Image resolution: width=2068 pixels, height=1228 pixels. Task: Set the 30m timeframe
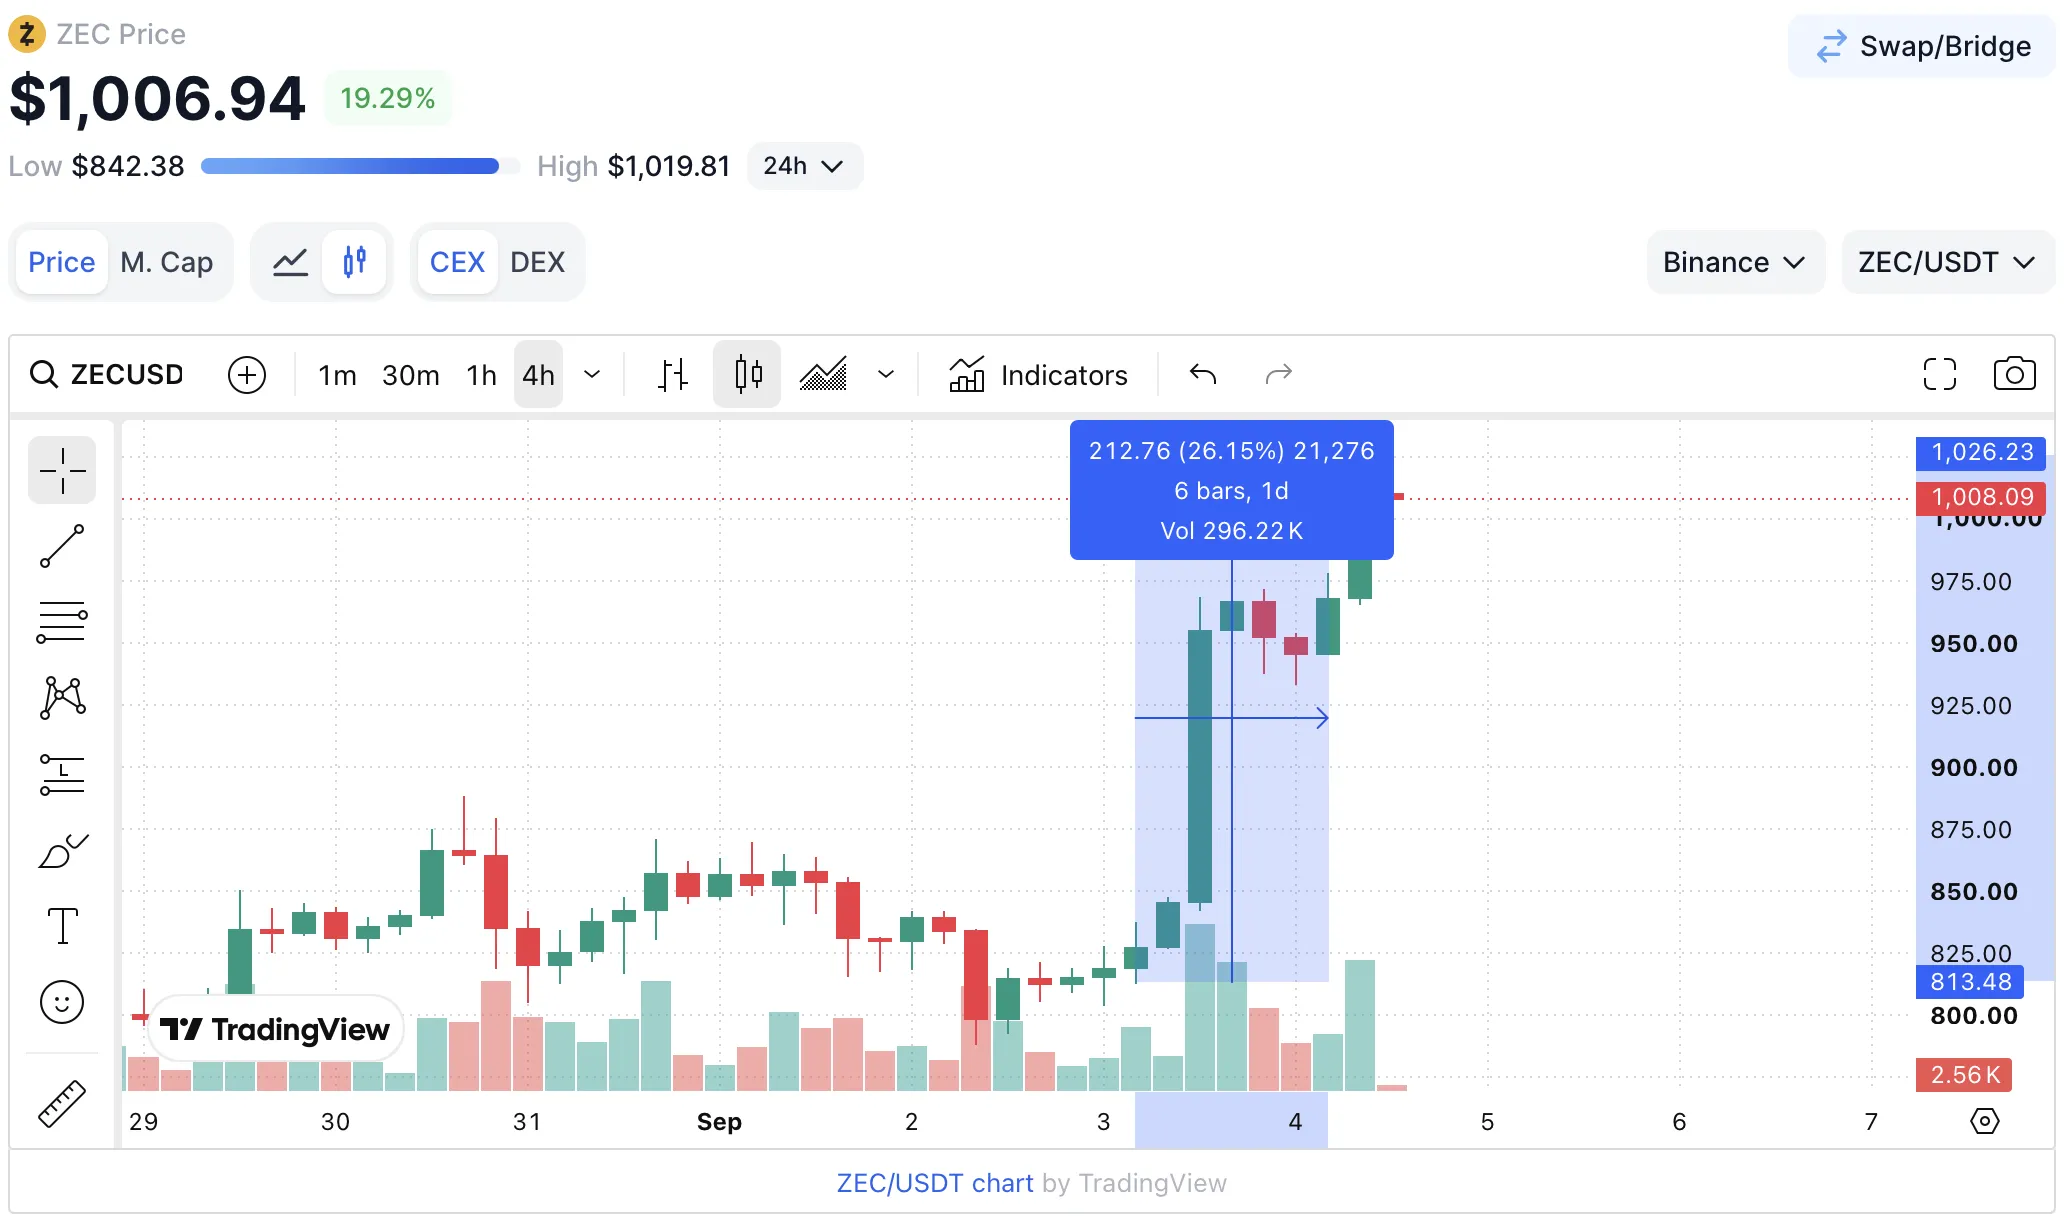(x=411, y=375)
